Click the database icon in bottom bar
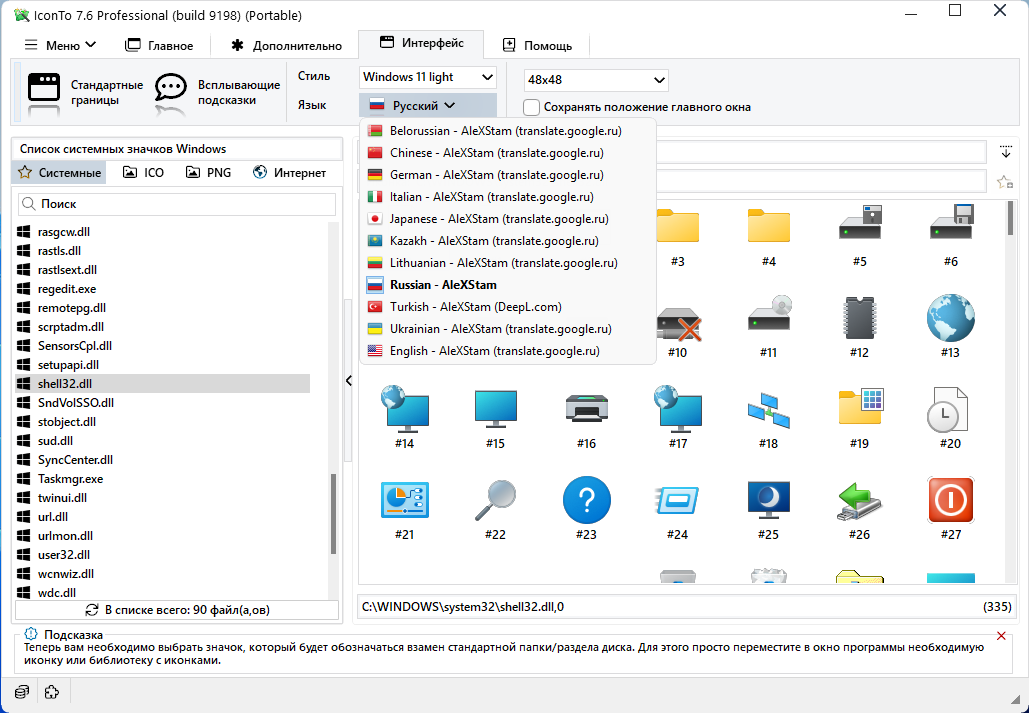Viewport: 1029px width, 713px height. 22,692
